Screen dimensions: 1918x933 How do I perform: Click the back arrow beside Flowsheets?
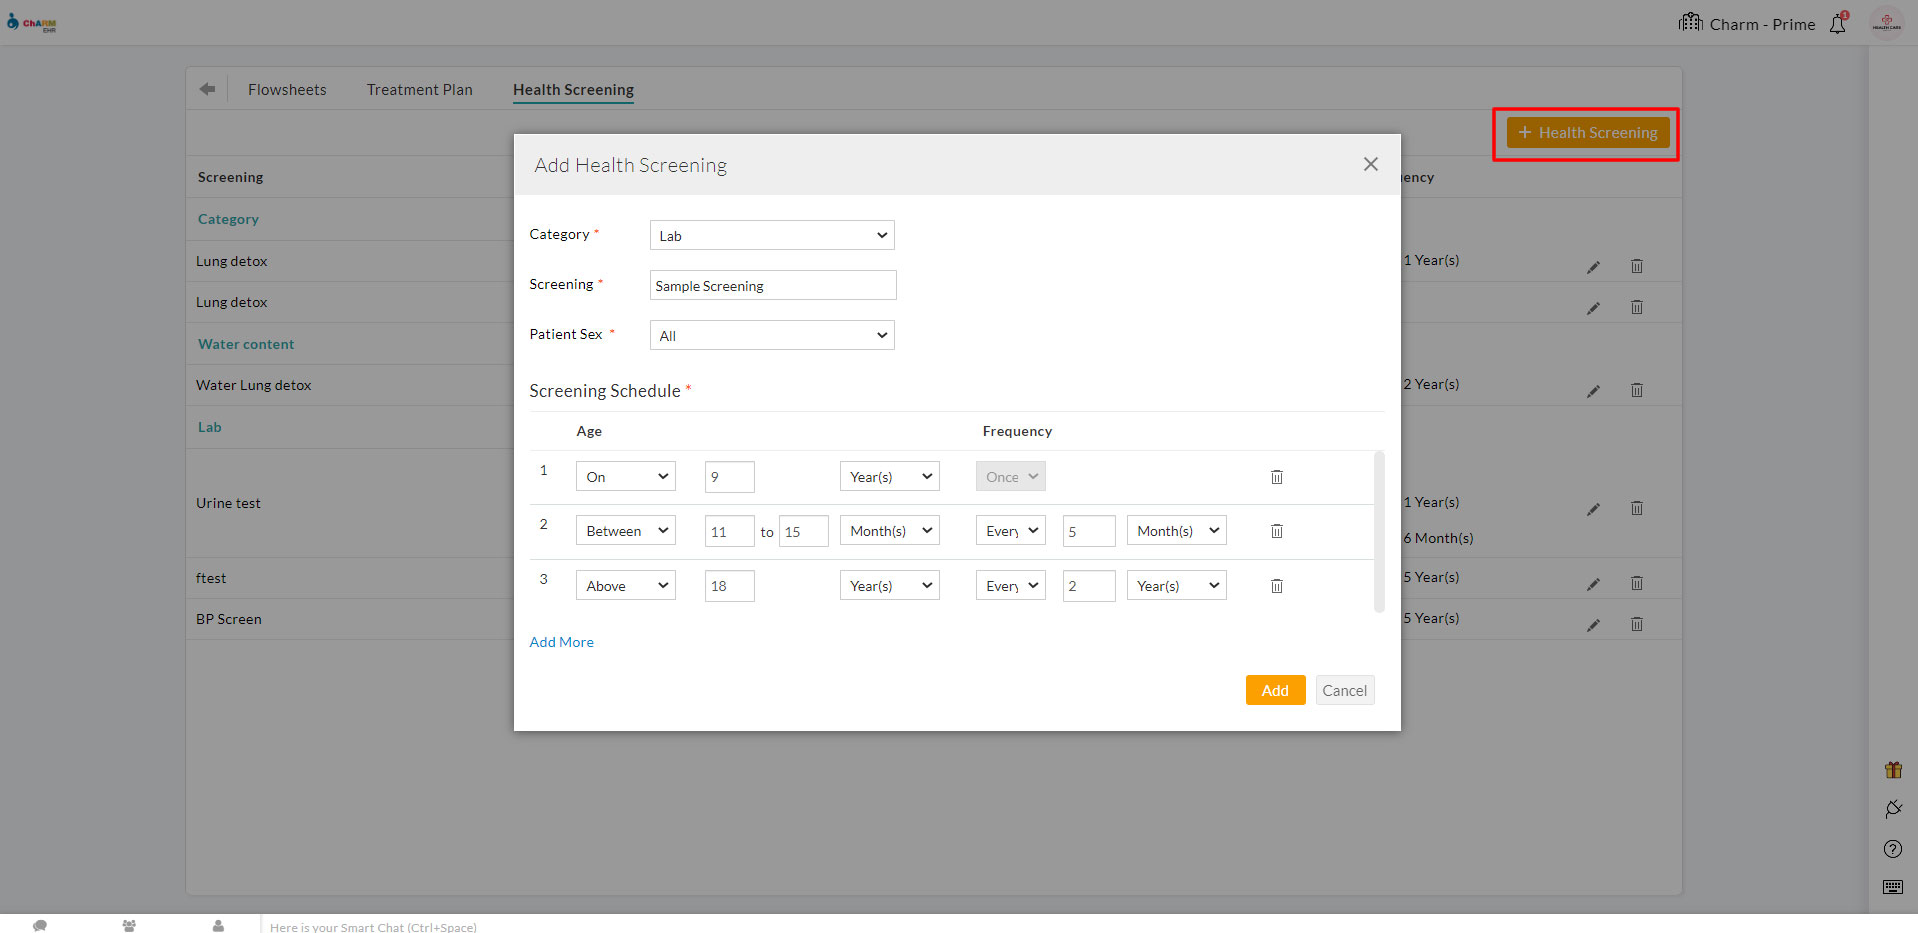(x=207, y=89)
